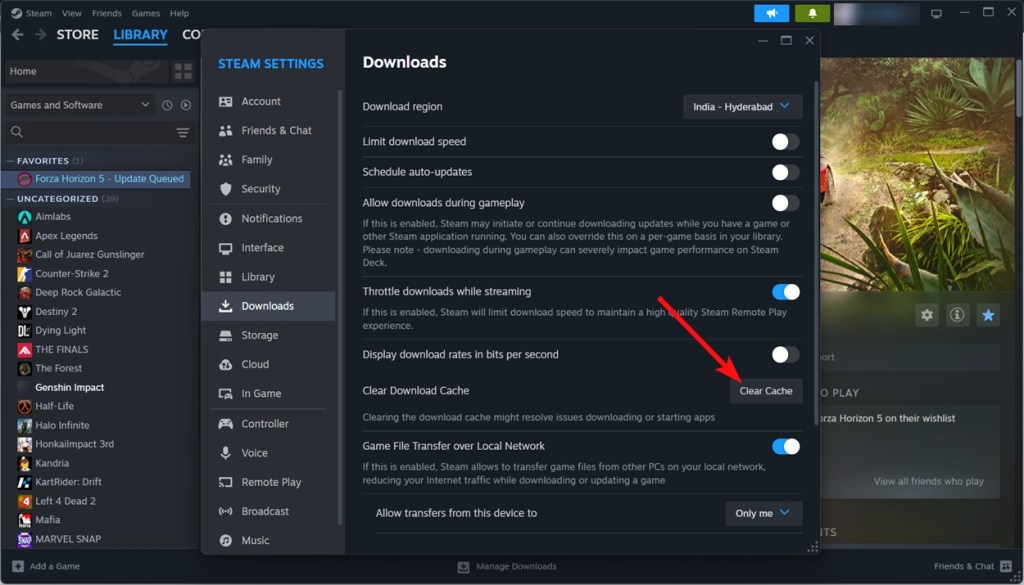1024x585 pixels.
Task: Open Cloud settings
Action: pos(255,364)
